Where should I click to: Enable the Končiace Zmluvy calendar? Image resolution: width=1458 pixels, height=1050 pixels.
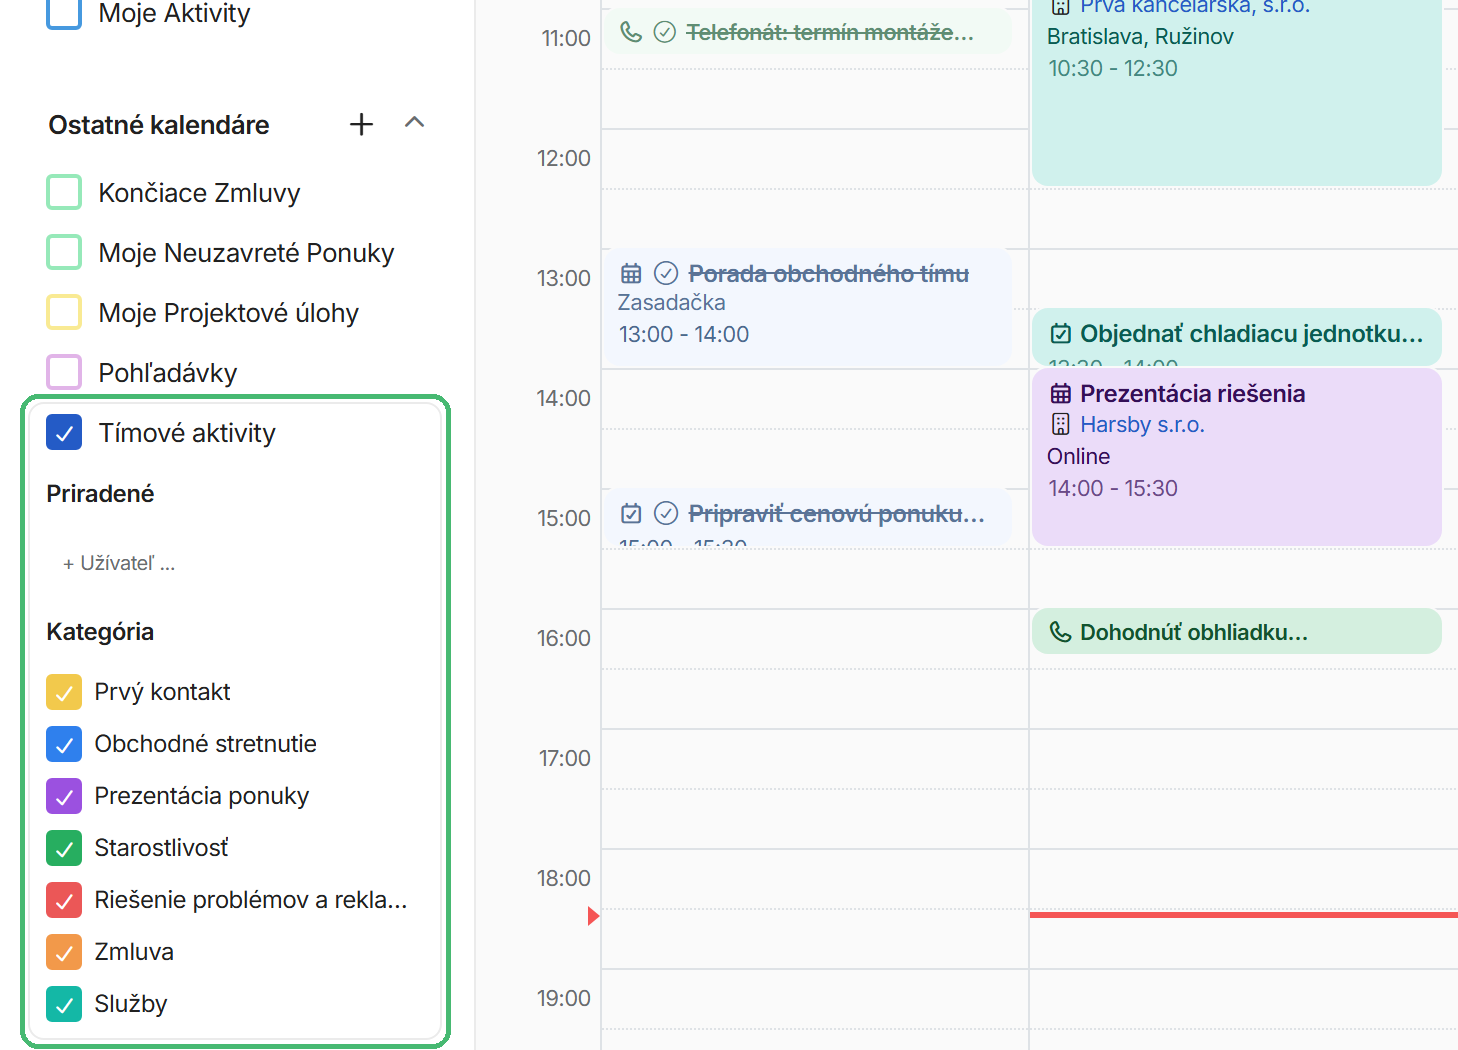click(x=64, y=192)
